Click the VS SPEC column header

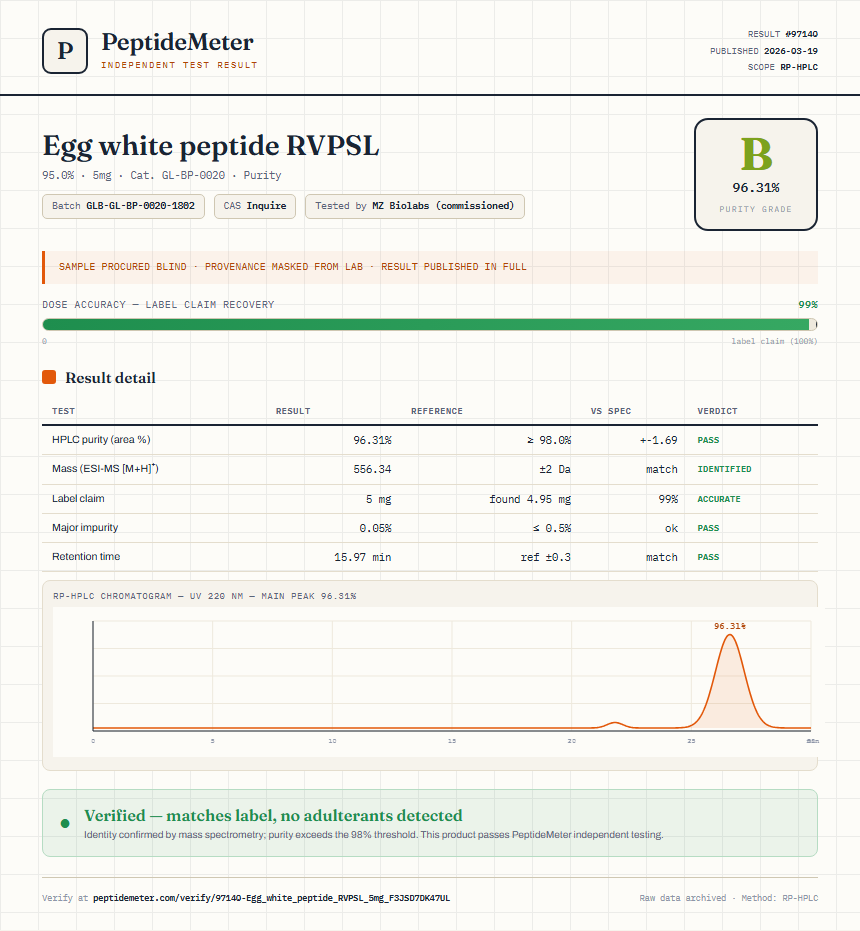[x=611, y=411]
